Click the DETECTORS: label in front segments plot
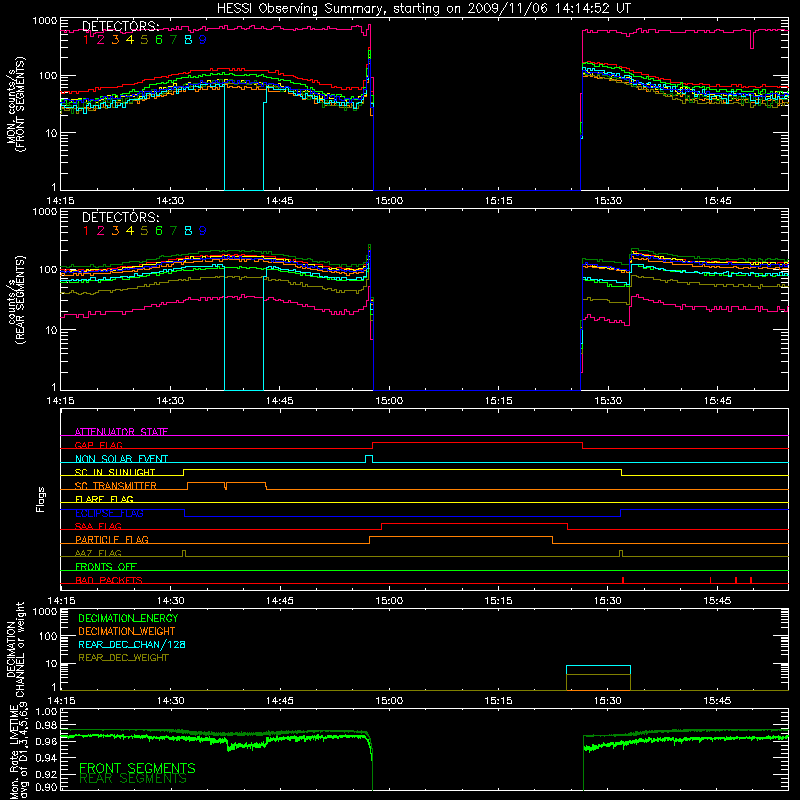The height and width of the screenshot is (800, 800). 120,26
